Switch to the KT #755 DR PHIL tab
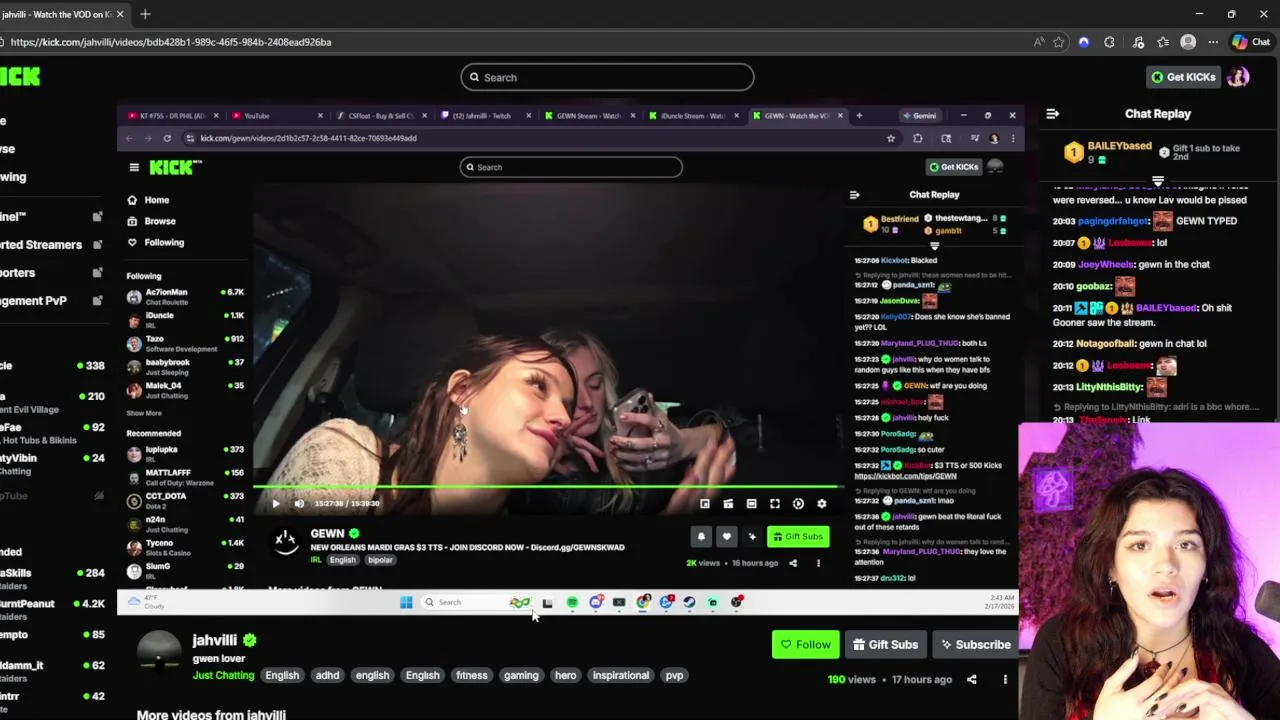The width and height of the screenshot is (1280, 720). (172, 115)
